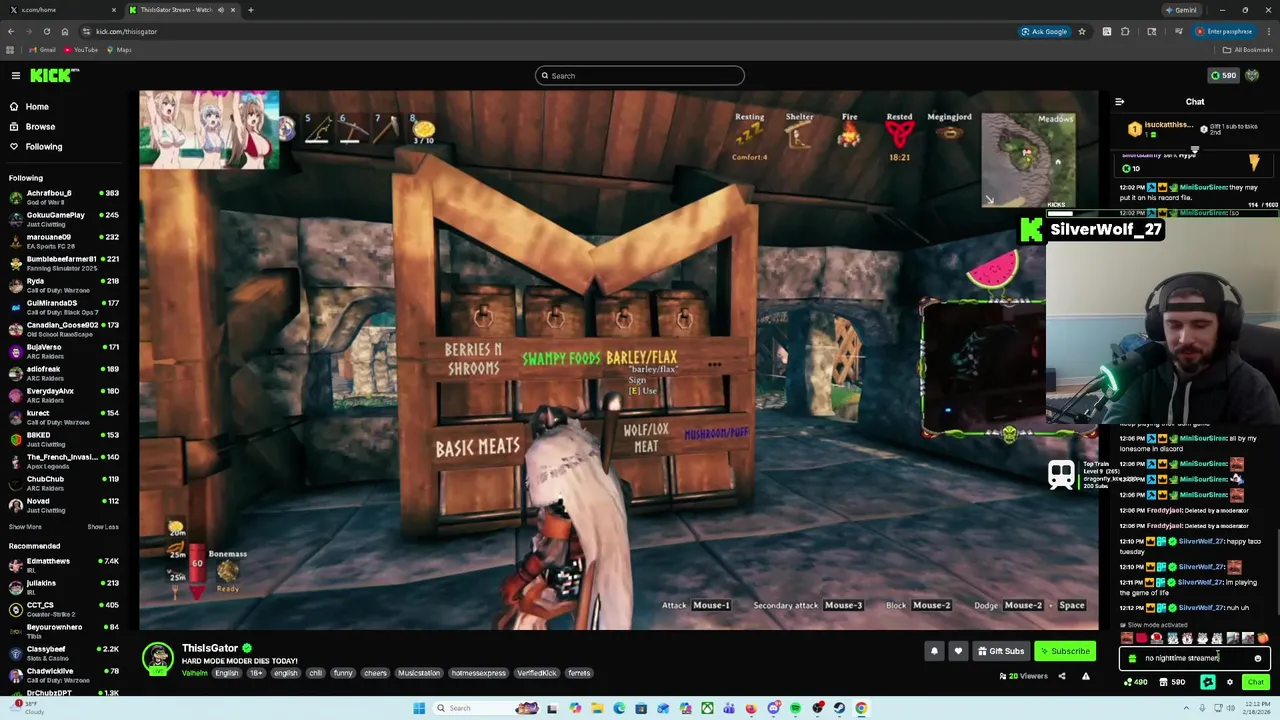
Task: Click the 490 channel points icon
Action: [1136, 682]
